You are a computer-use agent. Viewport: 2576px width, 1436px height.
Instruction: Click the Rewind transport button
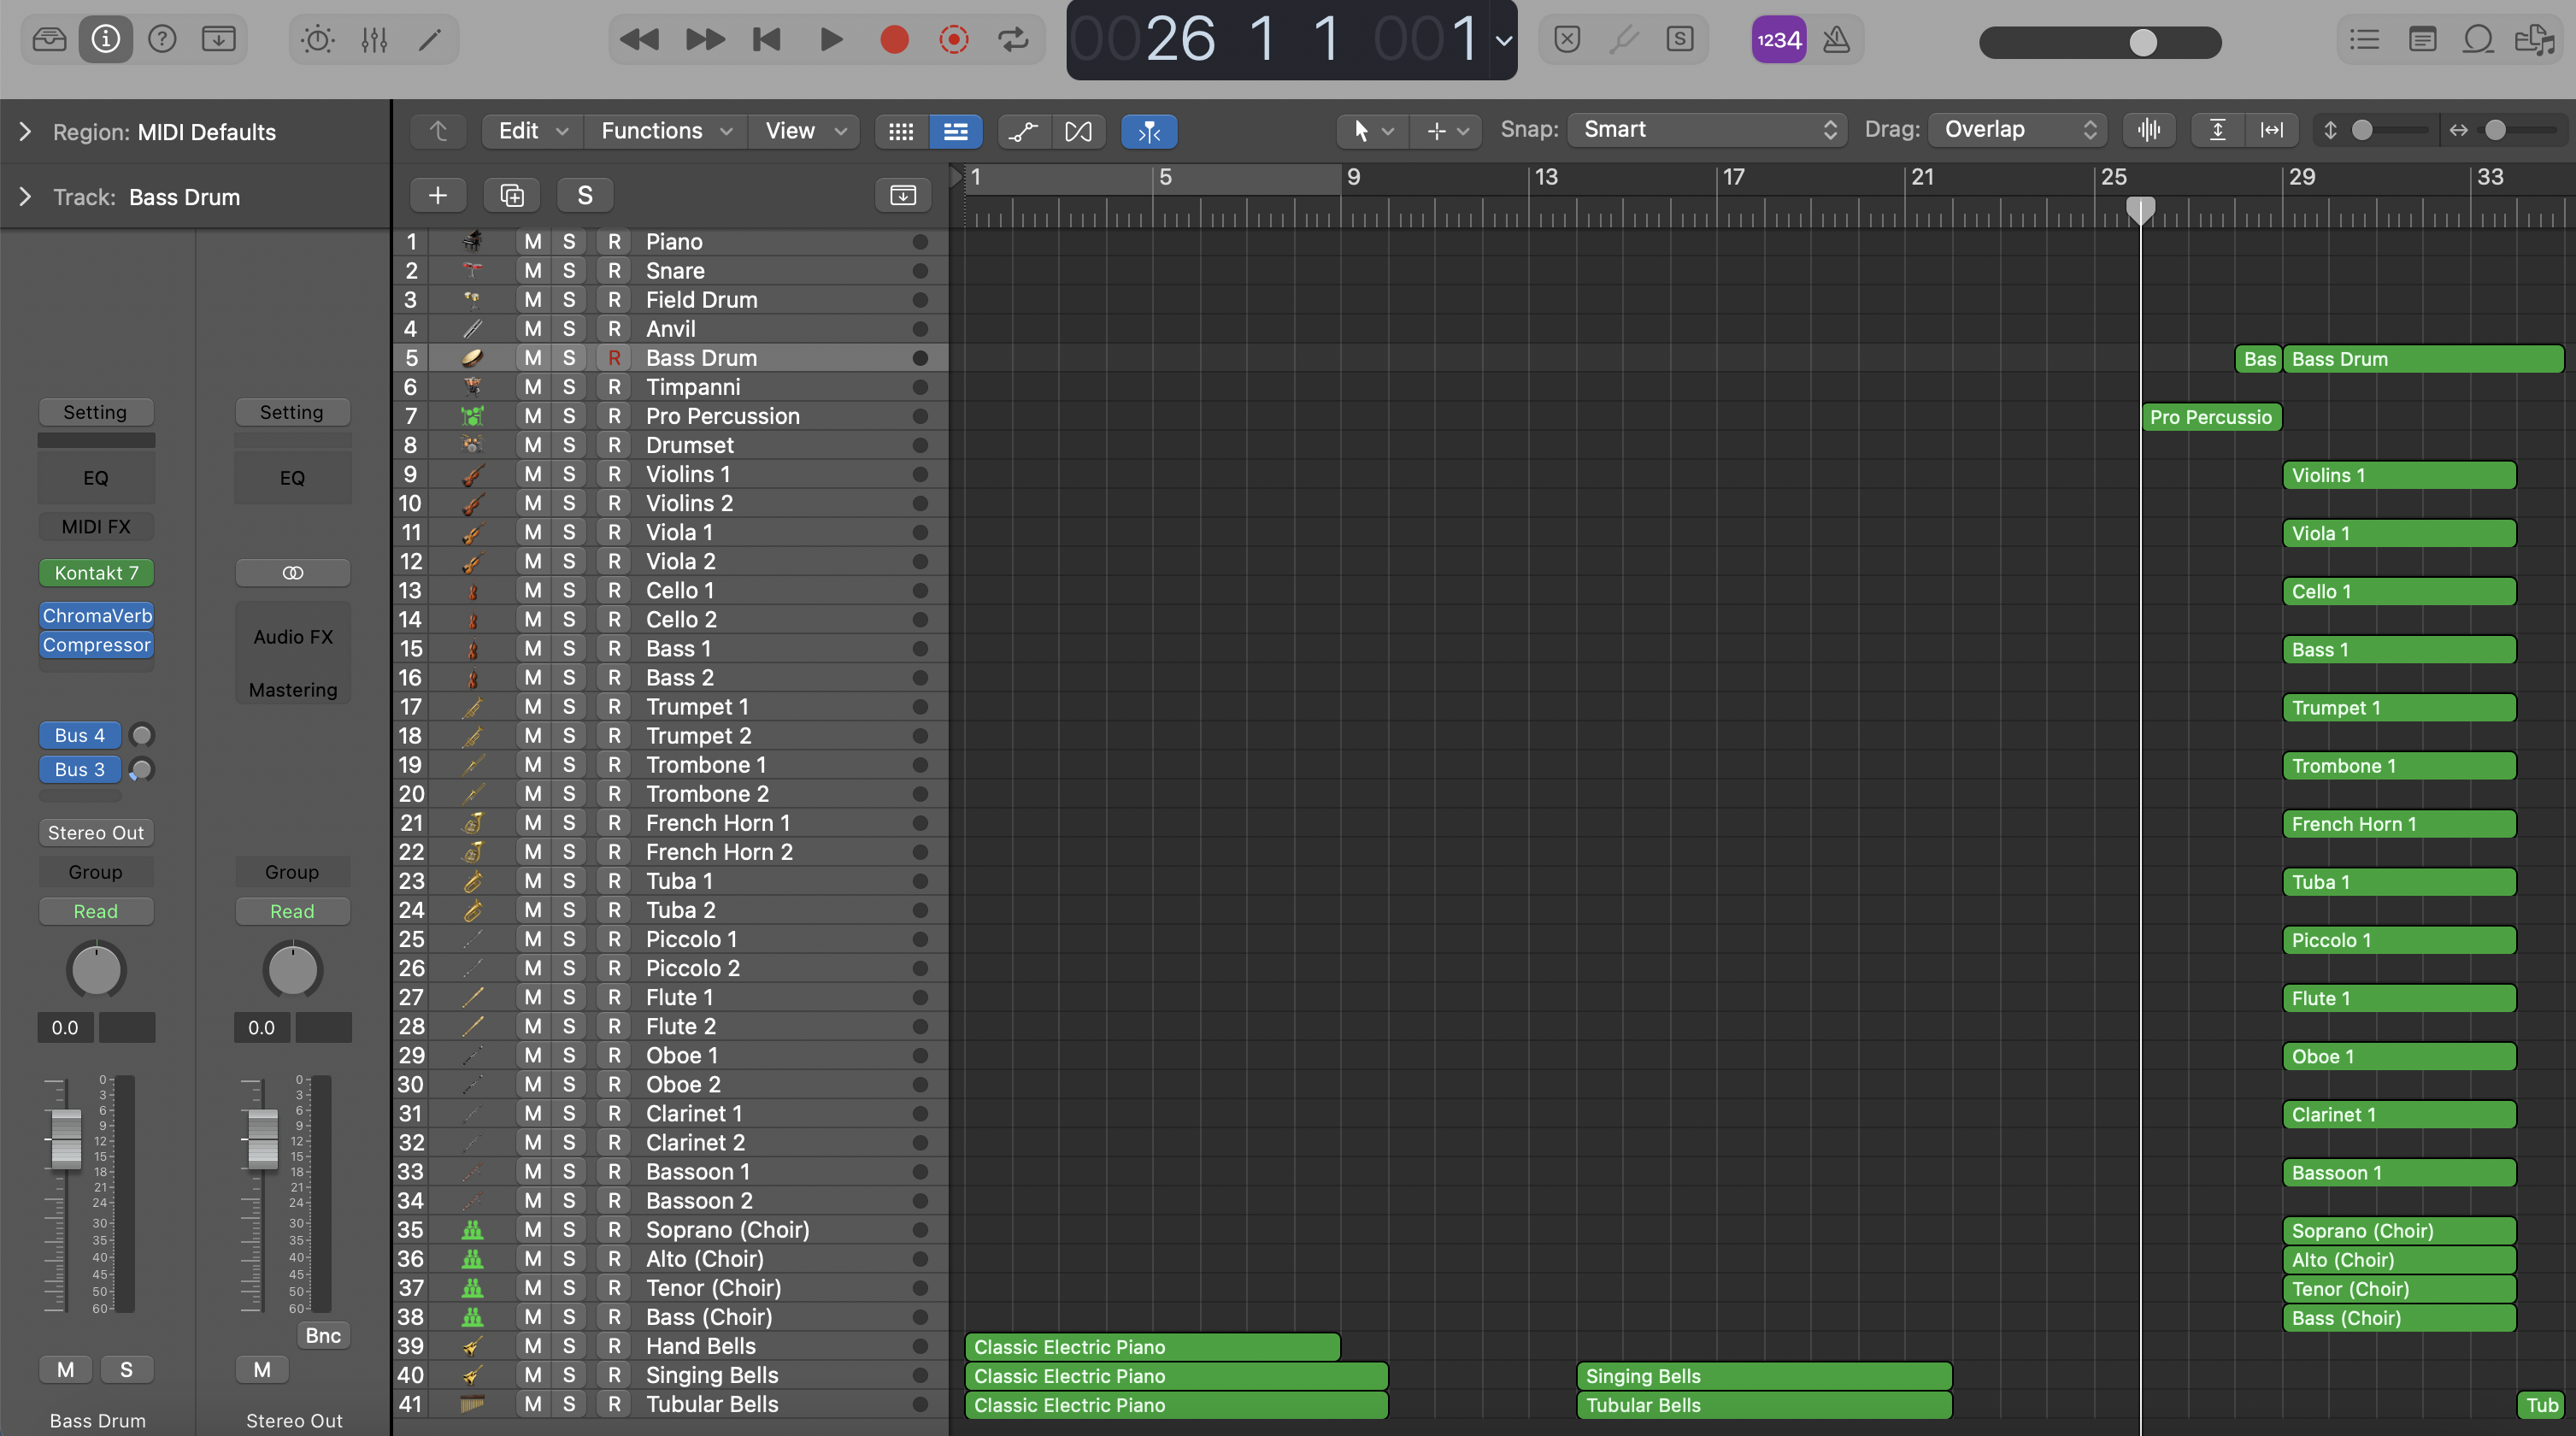[x=639, y=40]
